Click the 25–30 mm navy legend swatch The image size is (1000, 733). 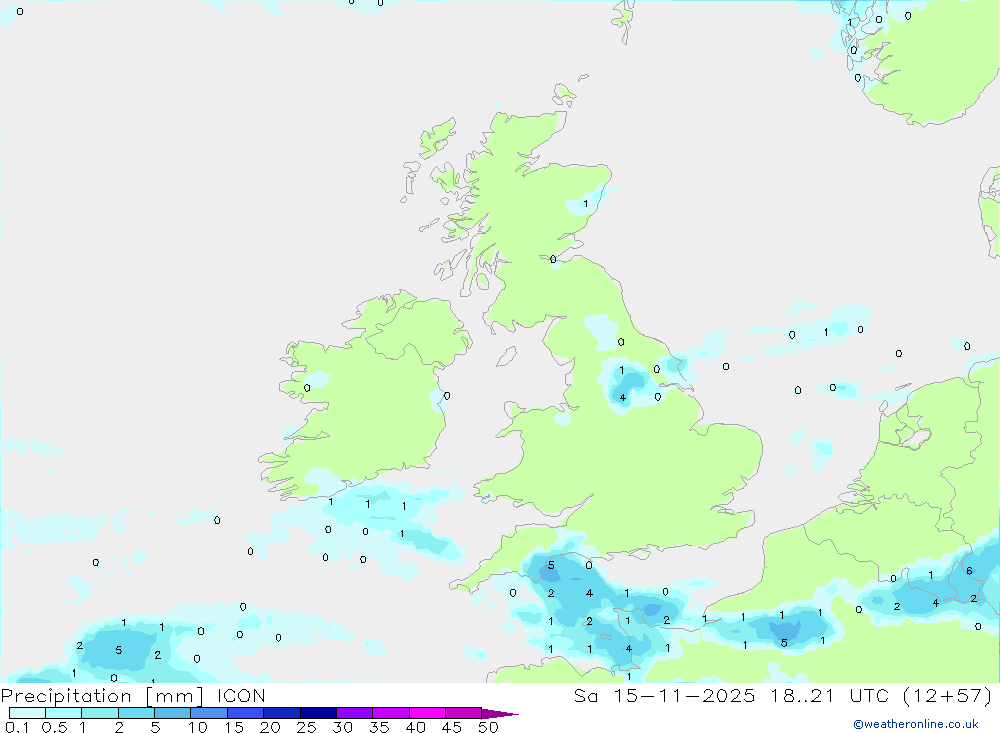[318, 713]
